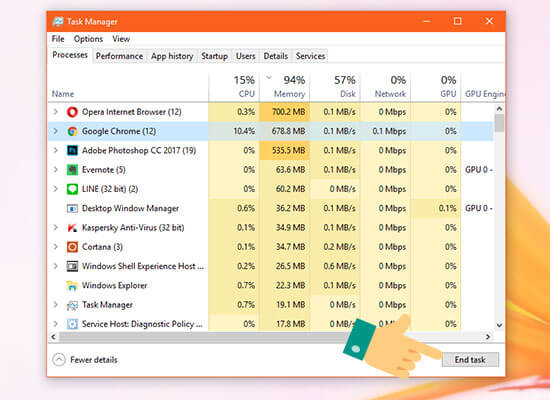Click the Opera Internet Browser icon
Screen dimensions: 550x400
pos(72,112)
